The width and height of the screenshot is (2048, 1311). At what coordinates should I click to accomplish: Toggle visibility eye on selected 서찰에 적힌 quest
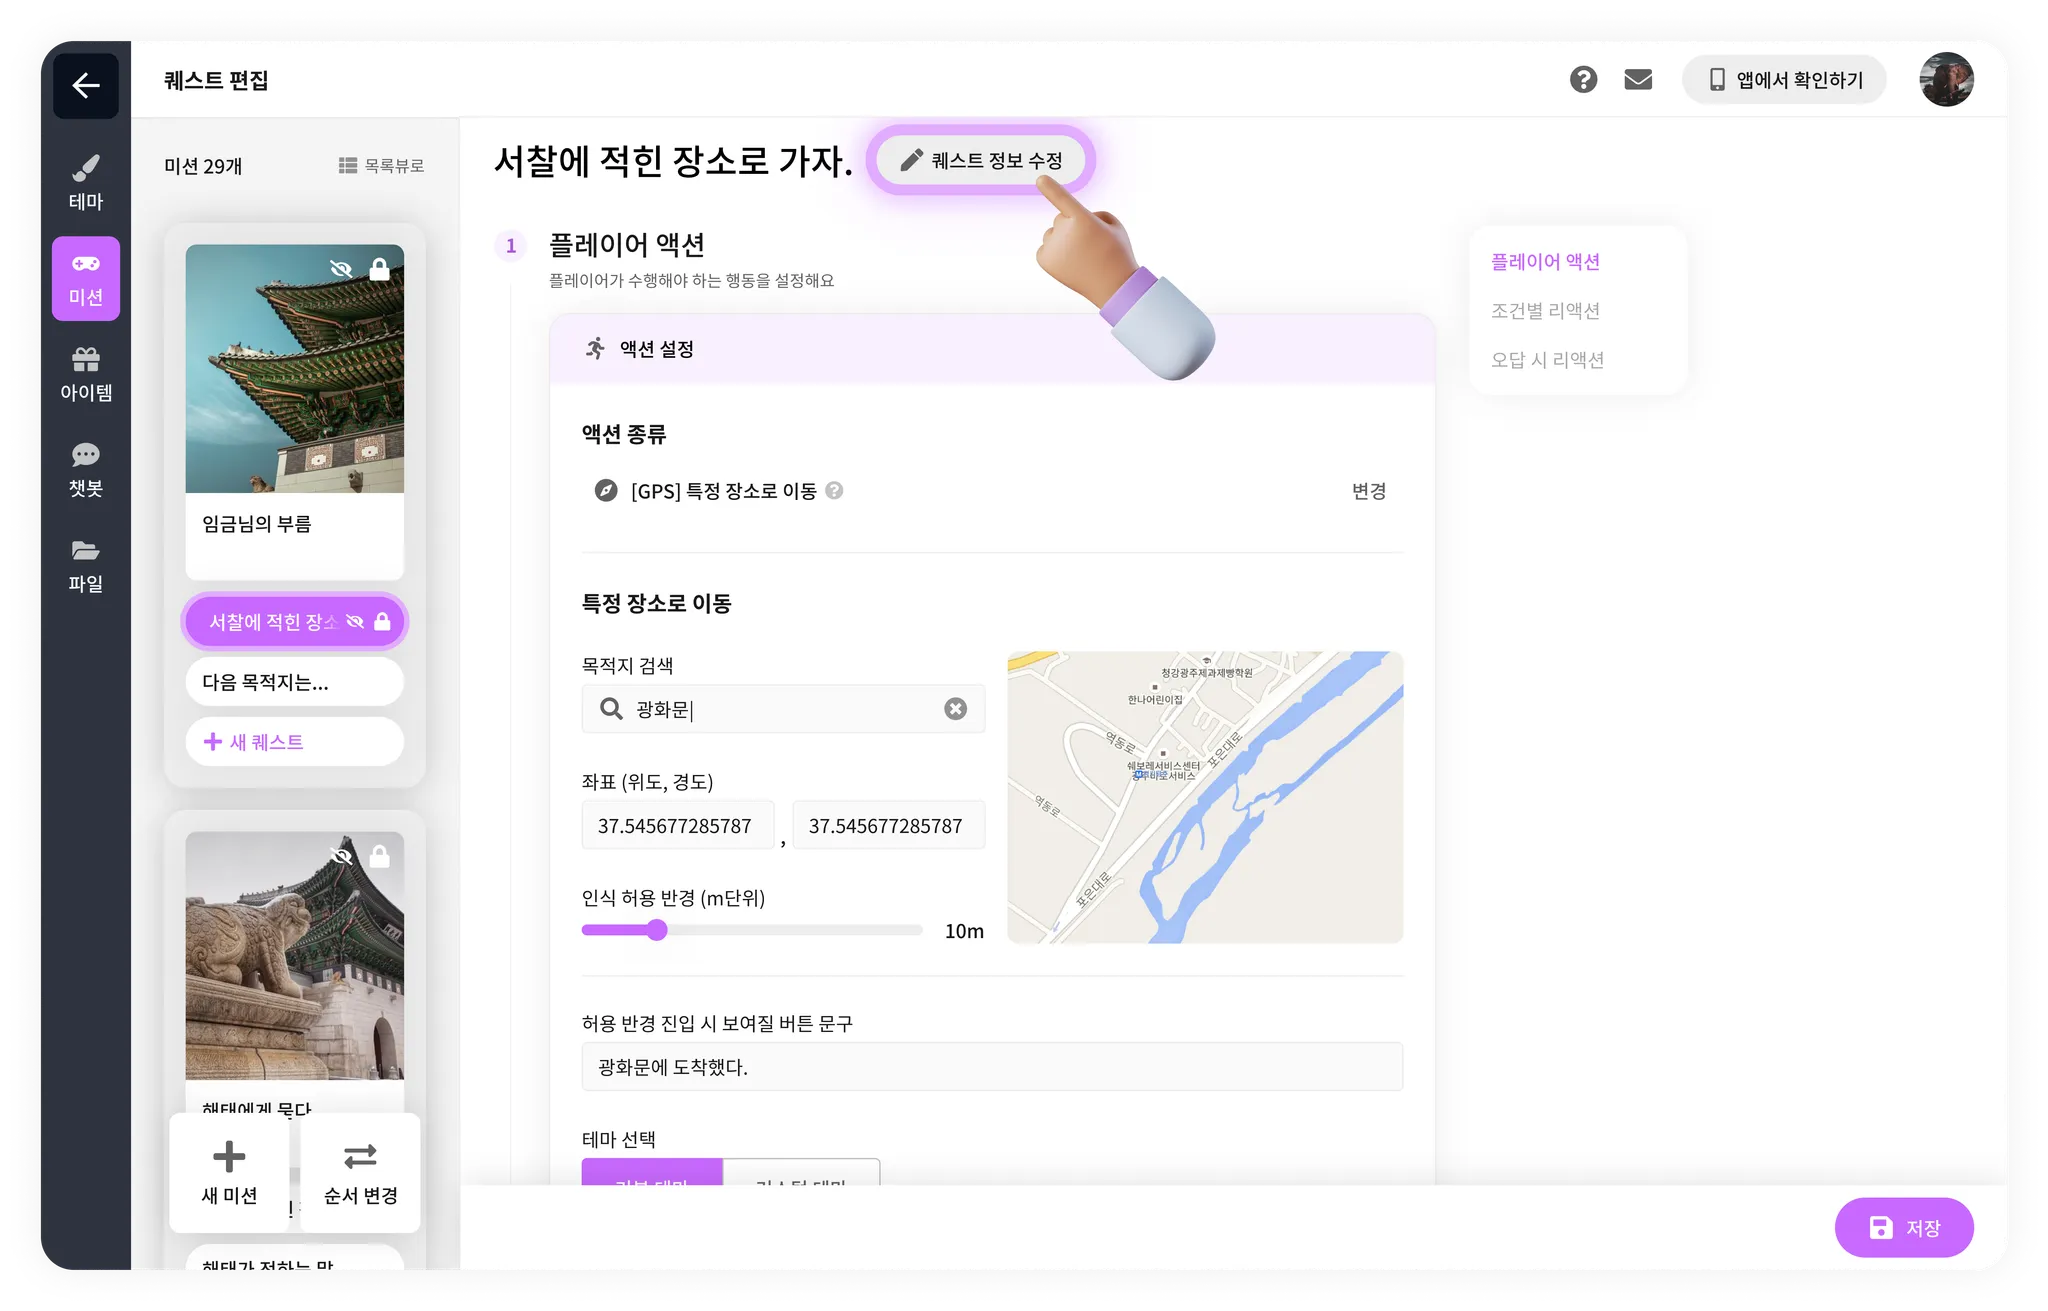click(x=355, y=622)
